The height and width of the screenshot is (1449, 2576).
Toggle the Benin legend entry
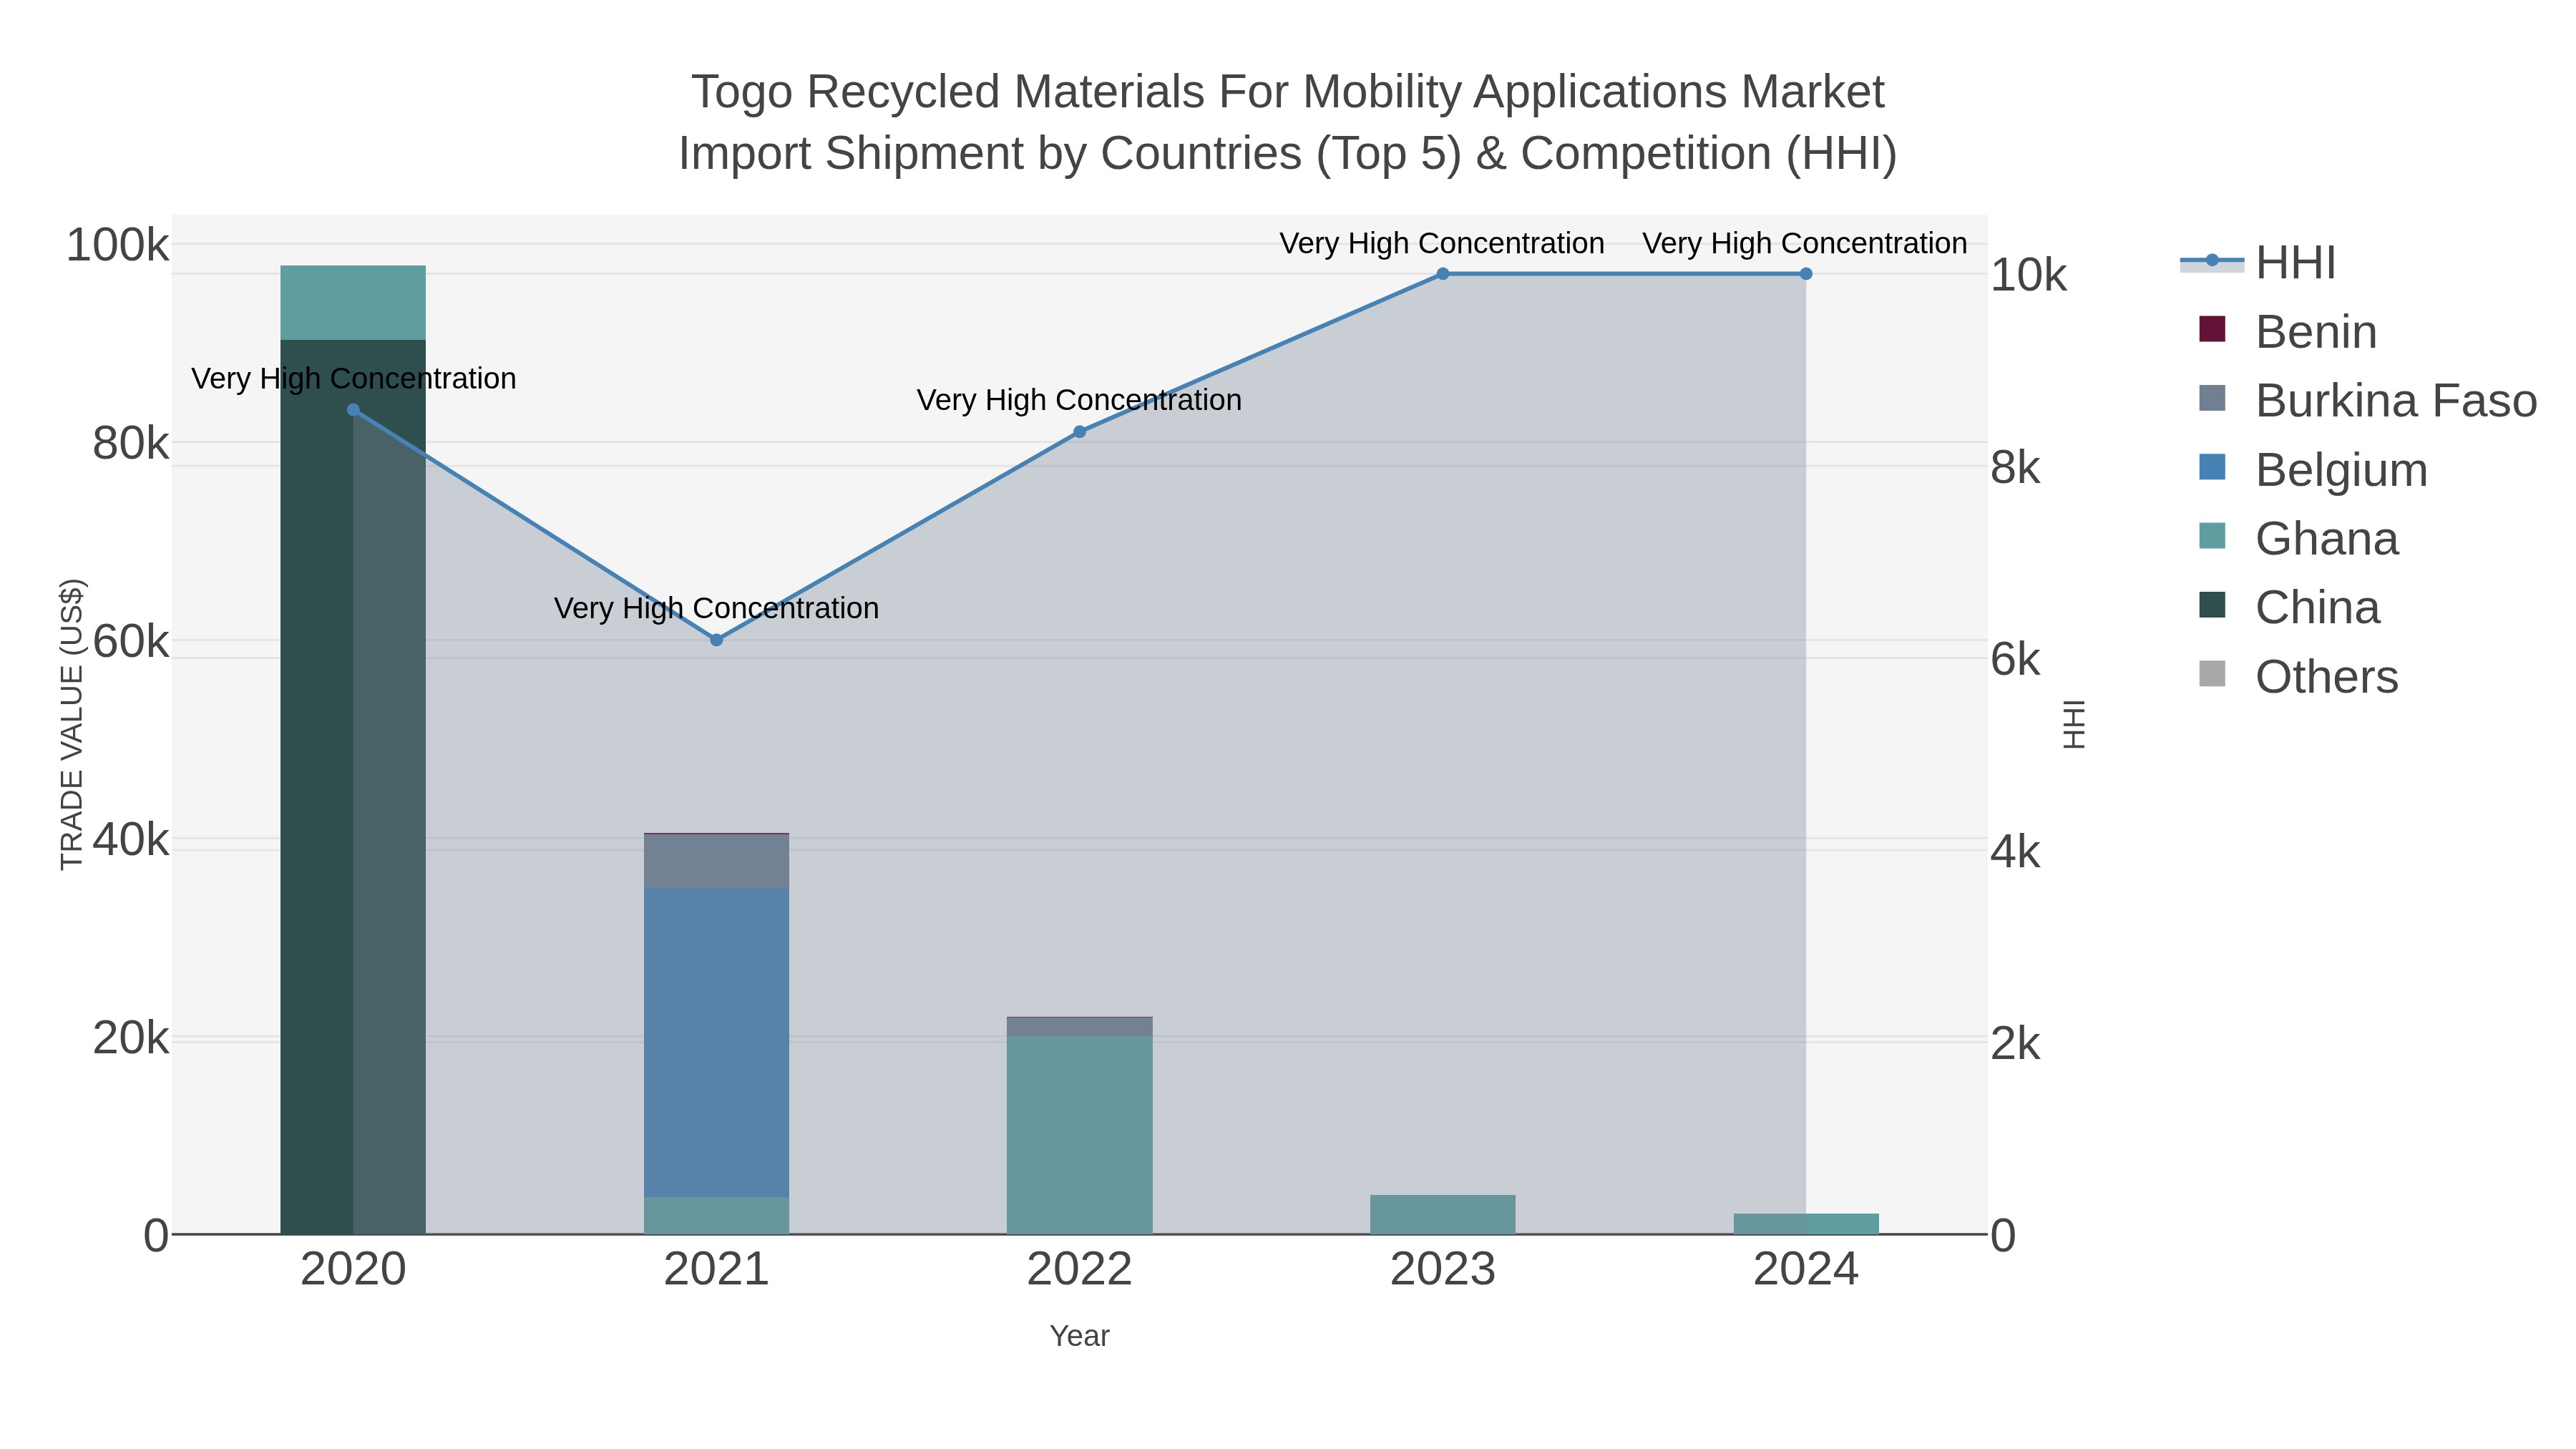coord(2288,332)
